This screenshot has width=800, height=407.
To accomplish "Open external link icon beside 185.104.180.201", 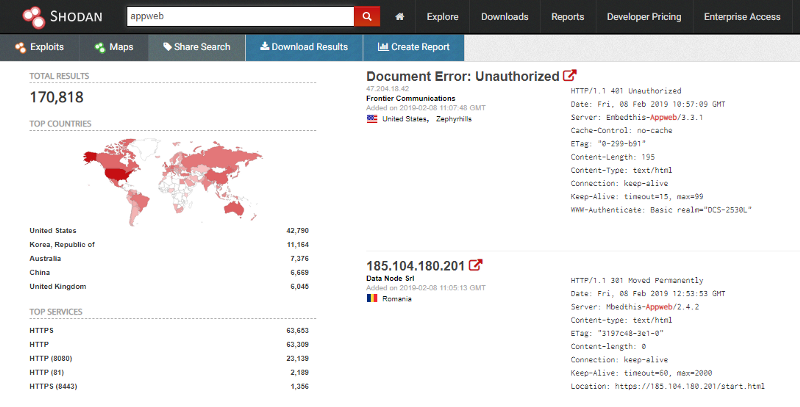I will click(x=475, y=265).
